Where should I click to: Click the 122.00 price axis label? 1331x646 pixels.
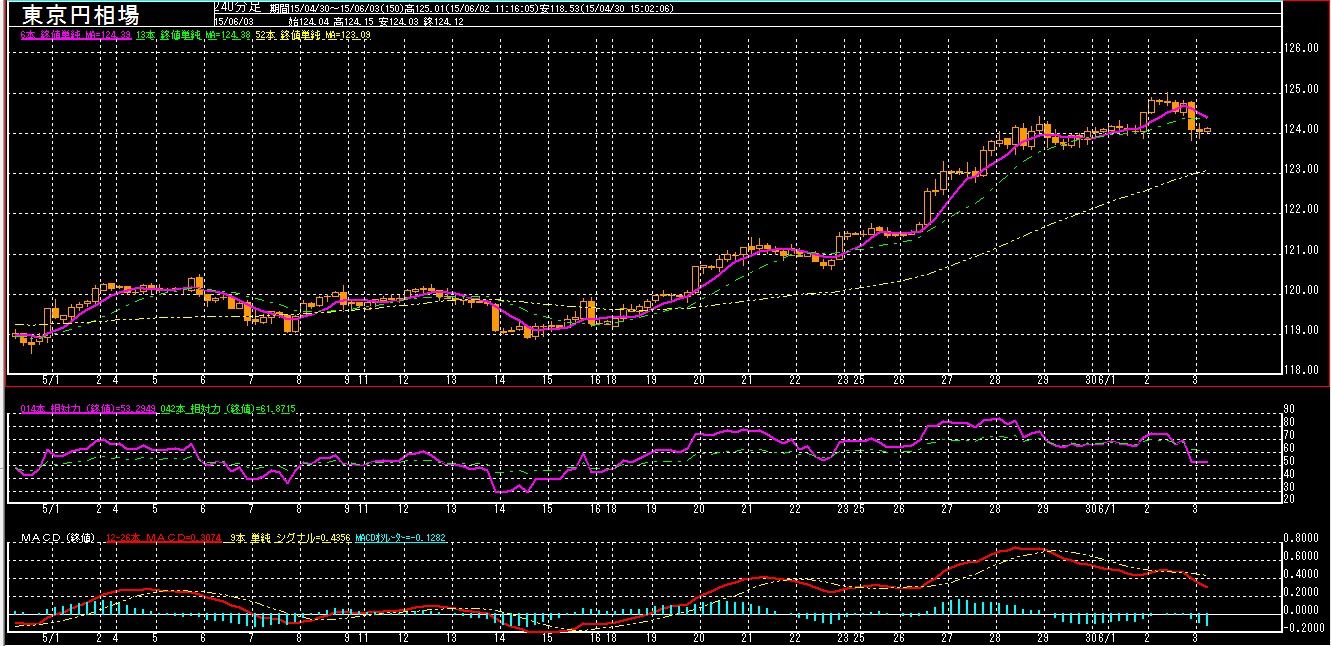[x=1303, y=209]
